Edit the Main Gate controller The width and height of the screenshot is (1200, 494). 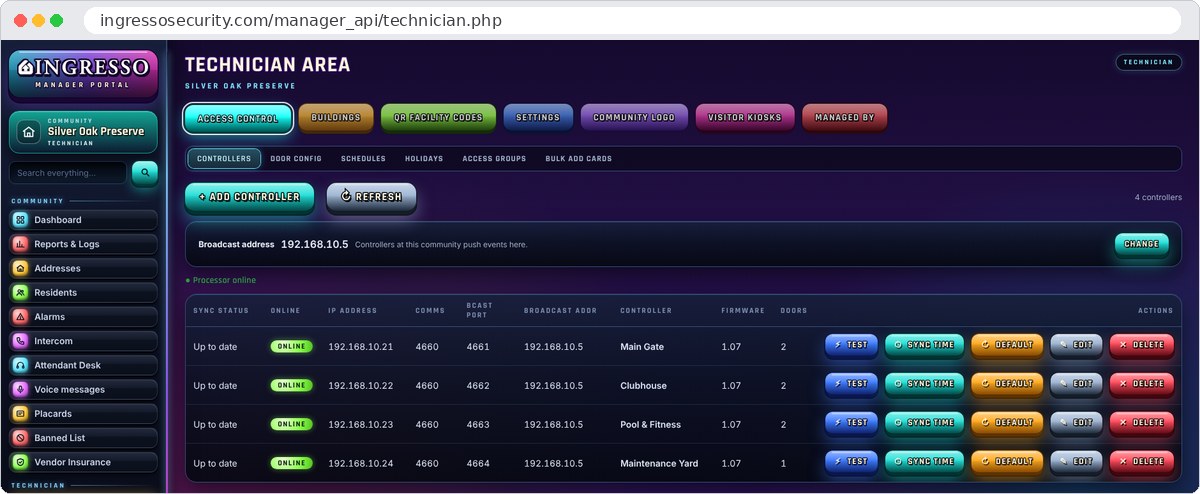pos(1077,345)
